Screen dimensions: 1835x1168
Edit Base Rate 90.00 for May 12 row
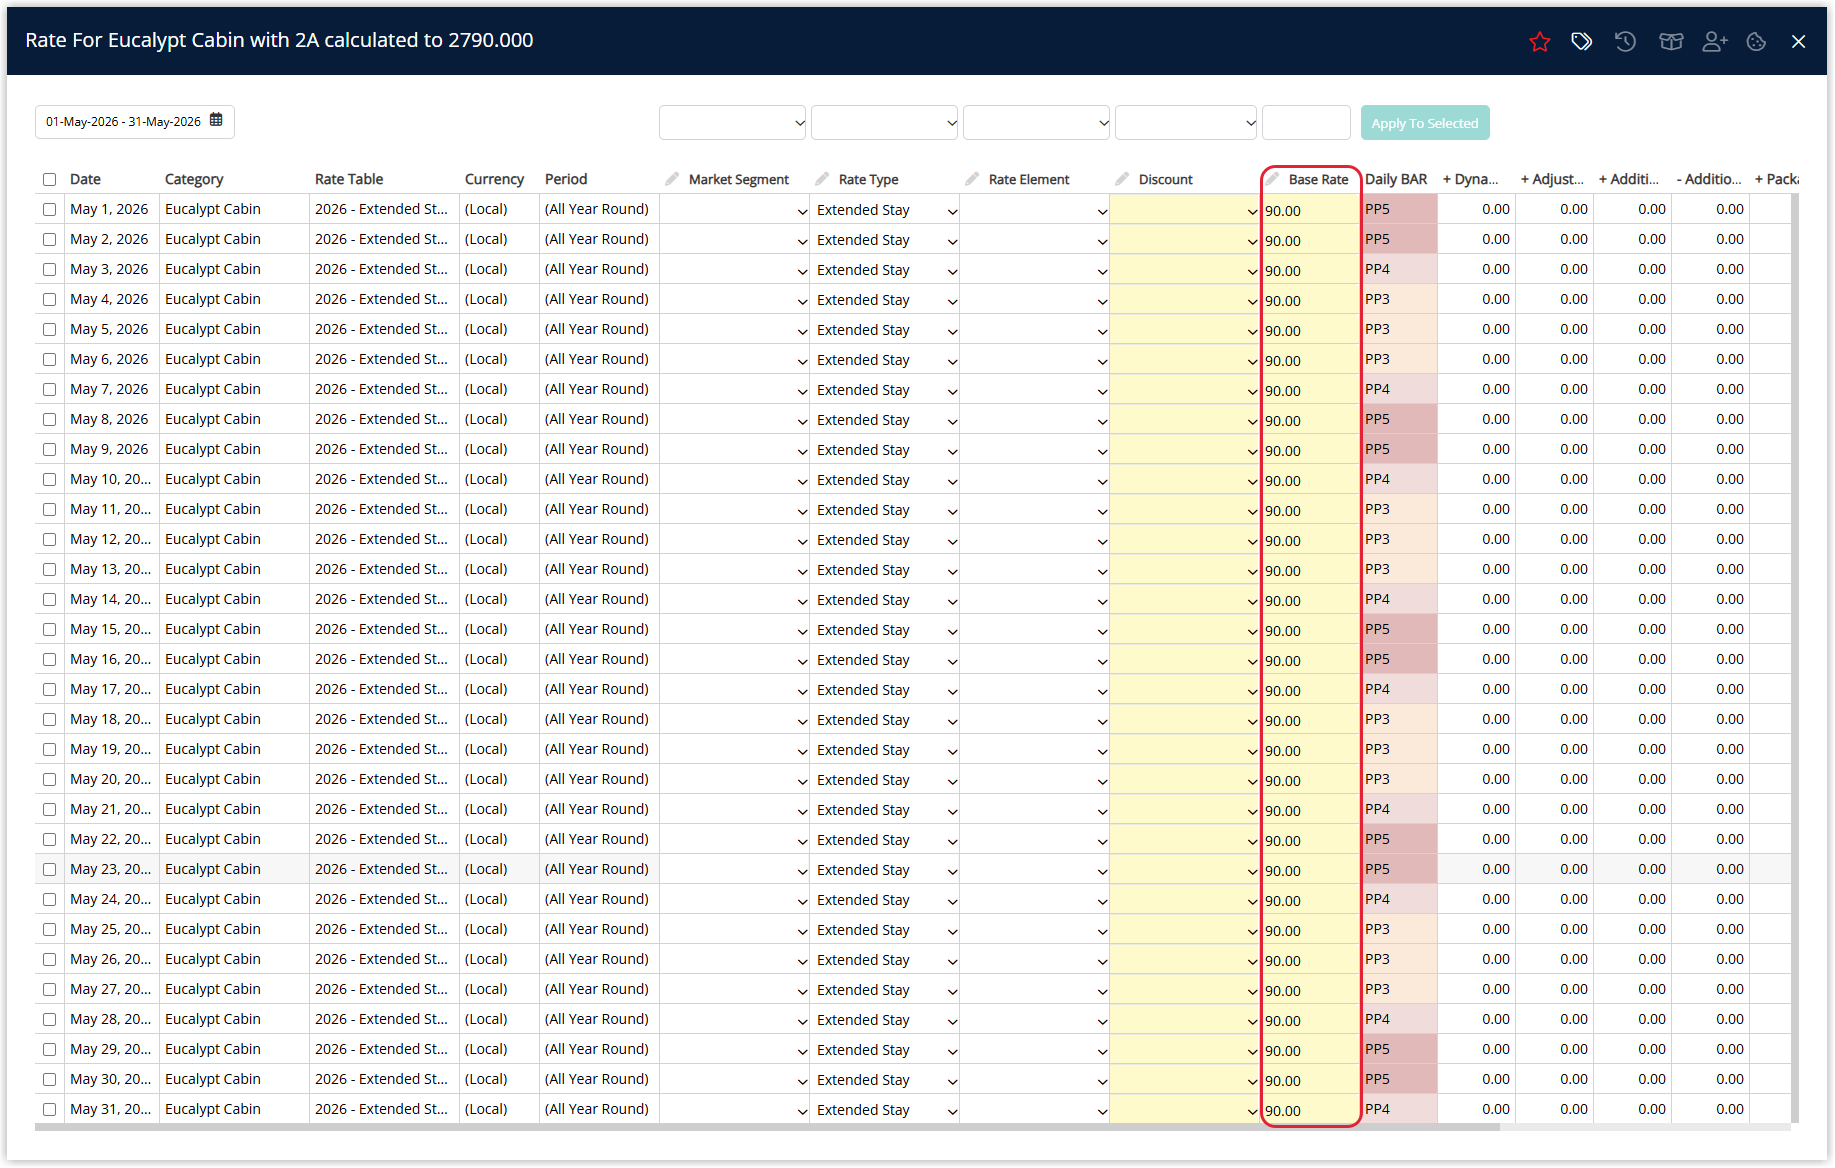pos(1311,541)
